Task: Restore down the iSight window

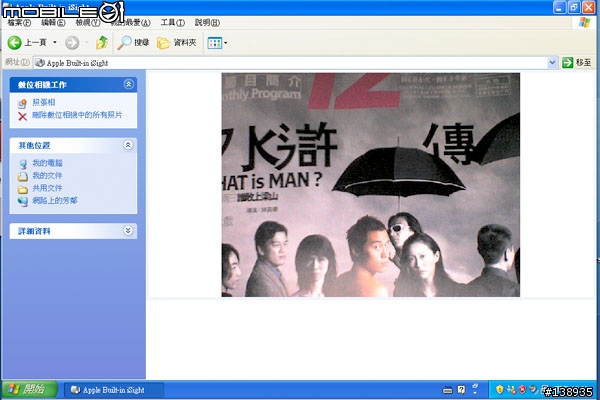Action: [x=574, y=7]
